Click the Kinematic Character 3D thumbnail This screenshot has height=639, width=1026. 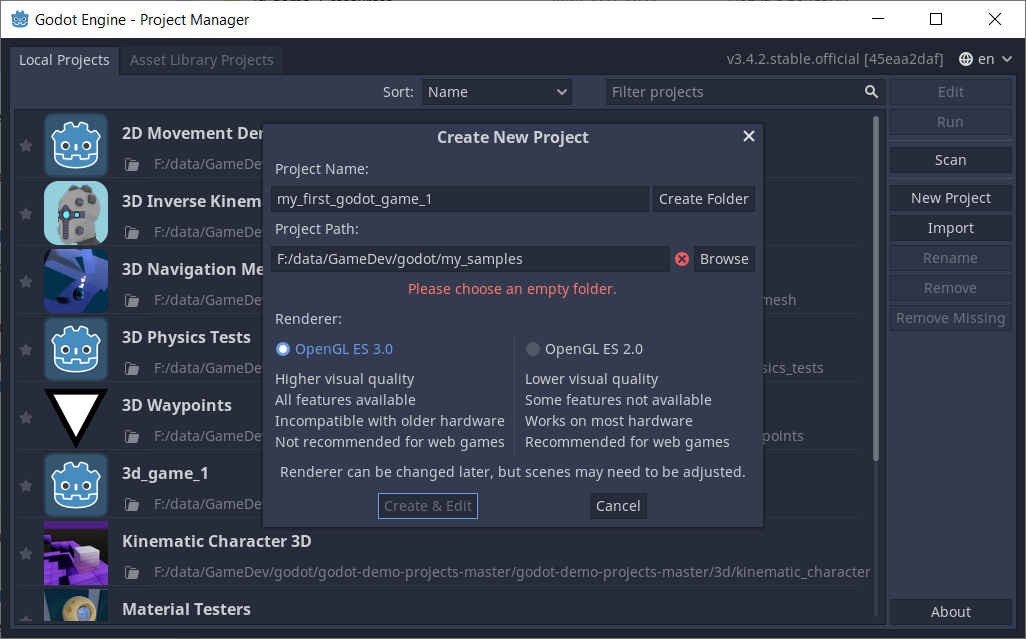[76, 553]
